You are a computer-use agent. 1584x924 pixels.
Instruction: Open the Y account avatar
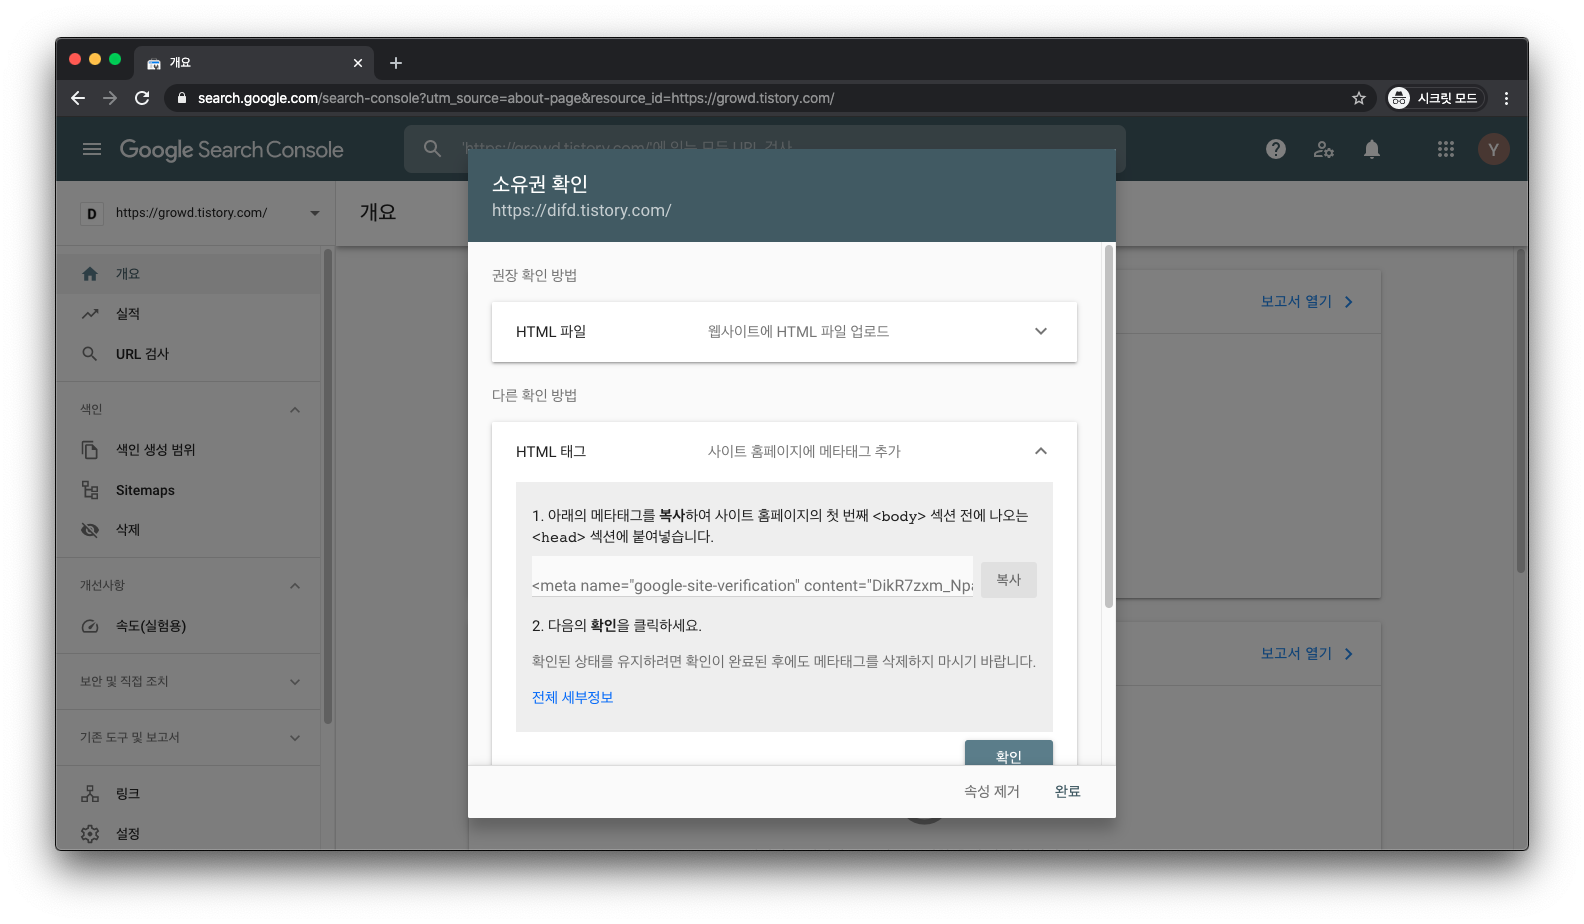1494,149
